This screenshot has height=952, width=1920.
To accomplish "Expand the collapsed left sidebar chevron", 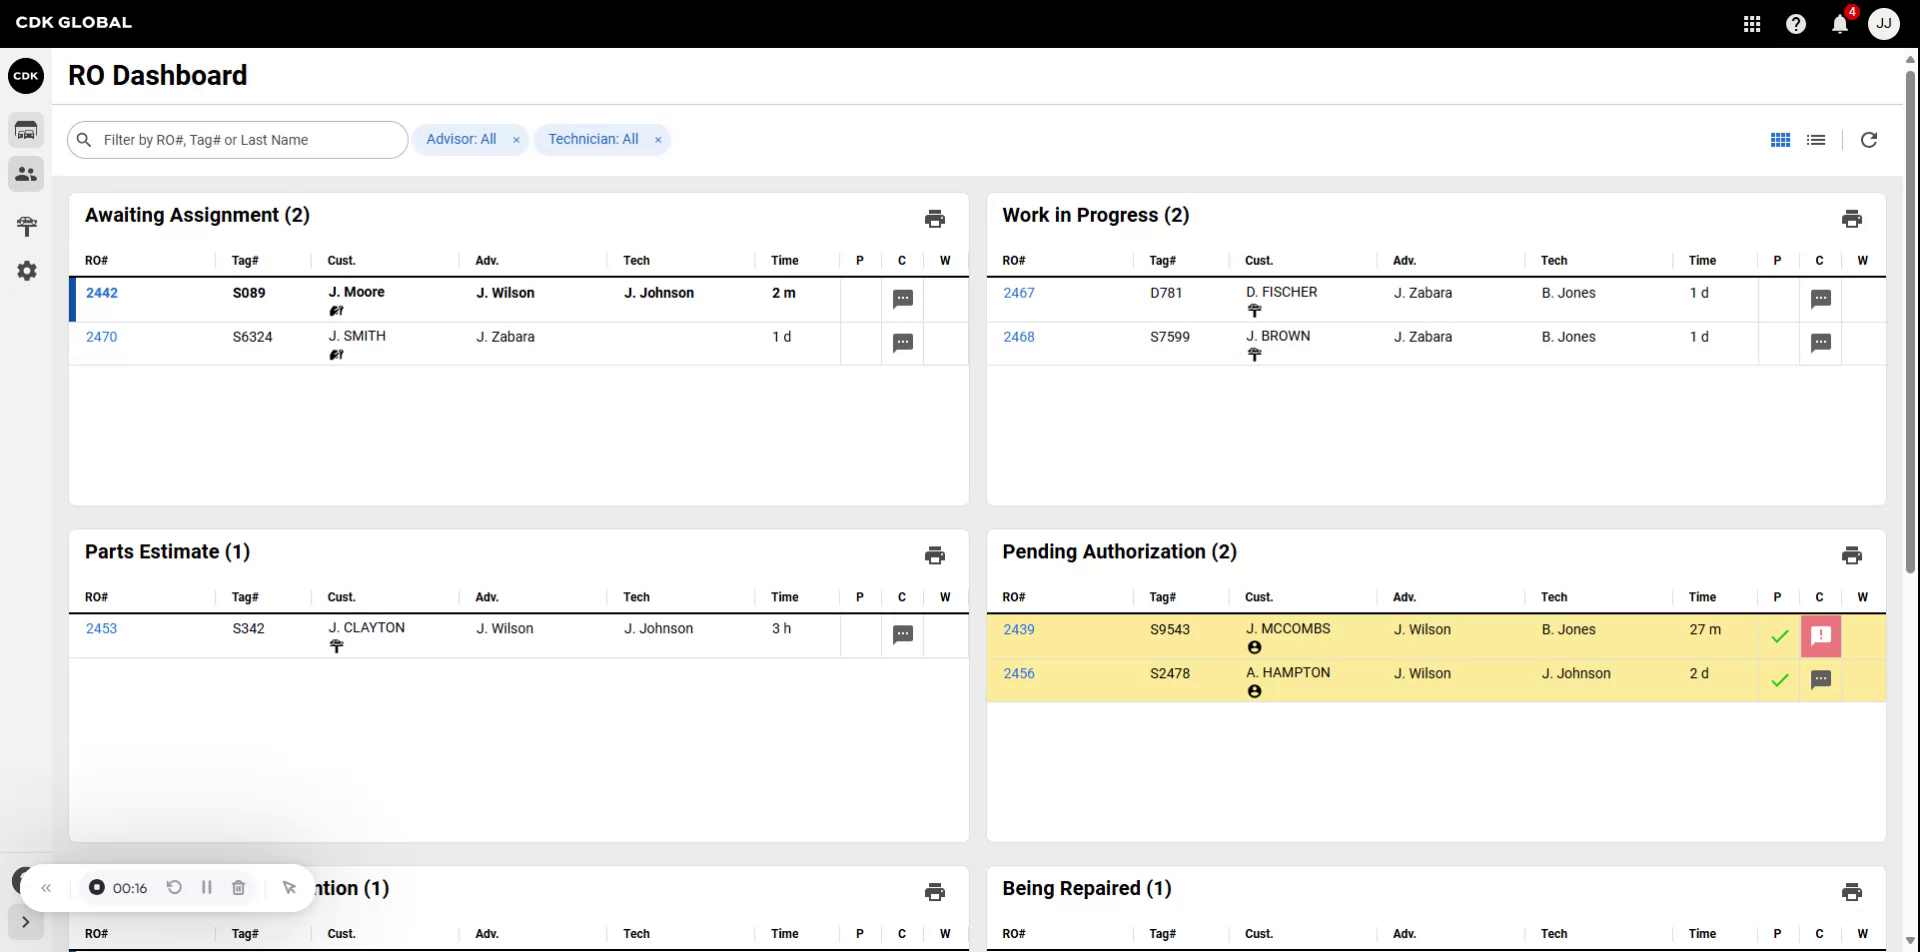I will (25, 922).
